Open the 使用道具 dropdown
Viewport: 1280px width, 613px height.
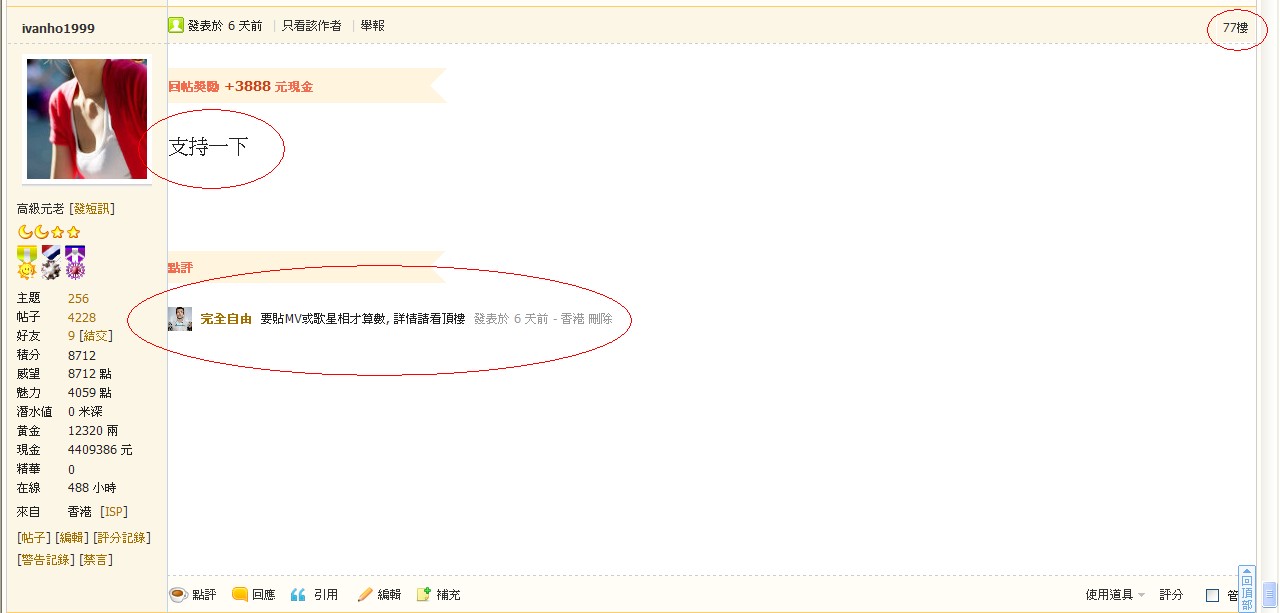coord(1115,594)
